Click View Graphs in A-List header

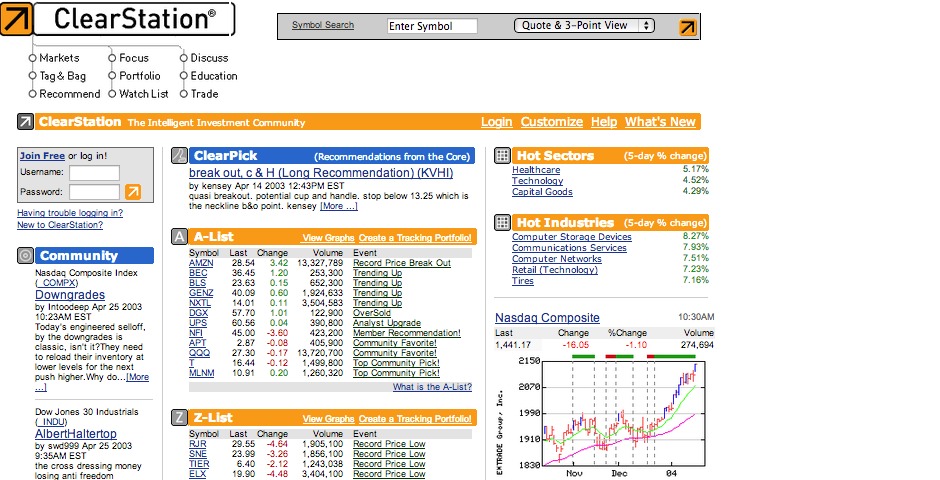[329, 238]
